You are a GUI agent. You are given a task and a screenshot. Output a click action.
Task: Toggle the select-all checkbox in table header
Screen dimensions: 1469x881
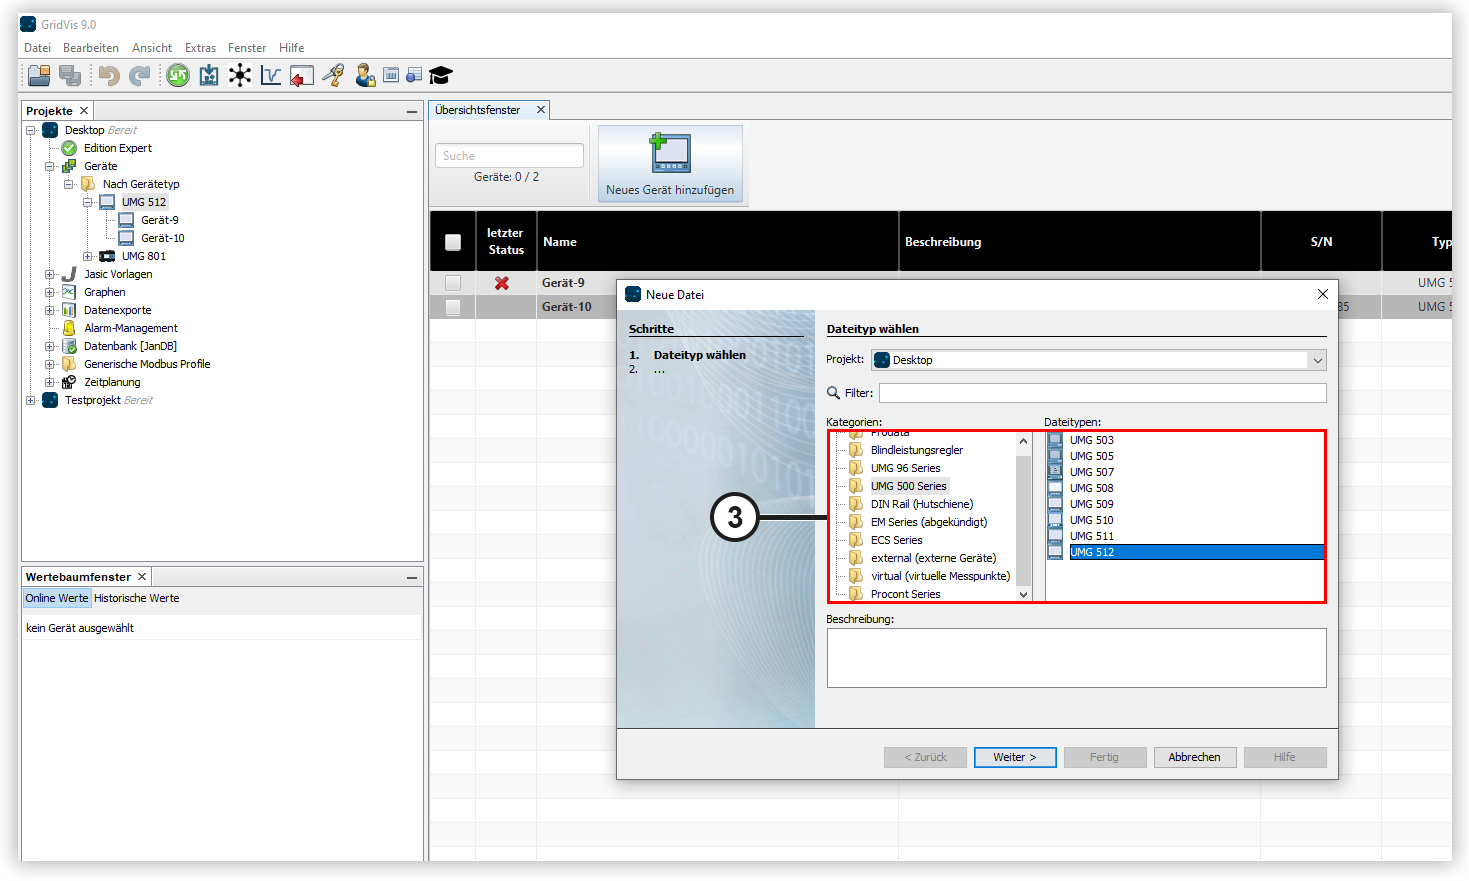[x=453, y=242]
